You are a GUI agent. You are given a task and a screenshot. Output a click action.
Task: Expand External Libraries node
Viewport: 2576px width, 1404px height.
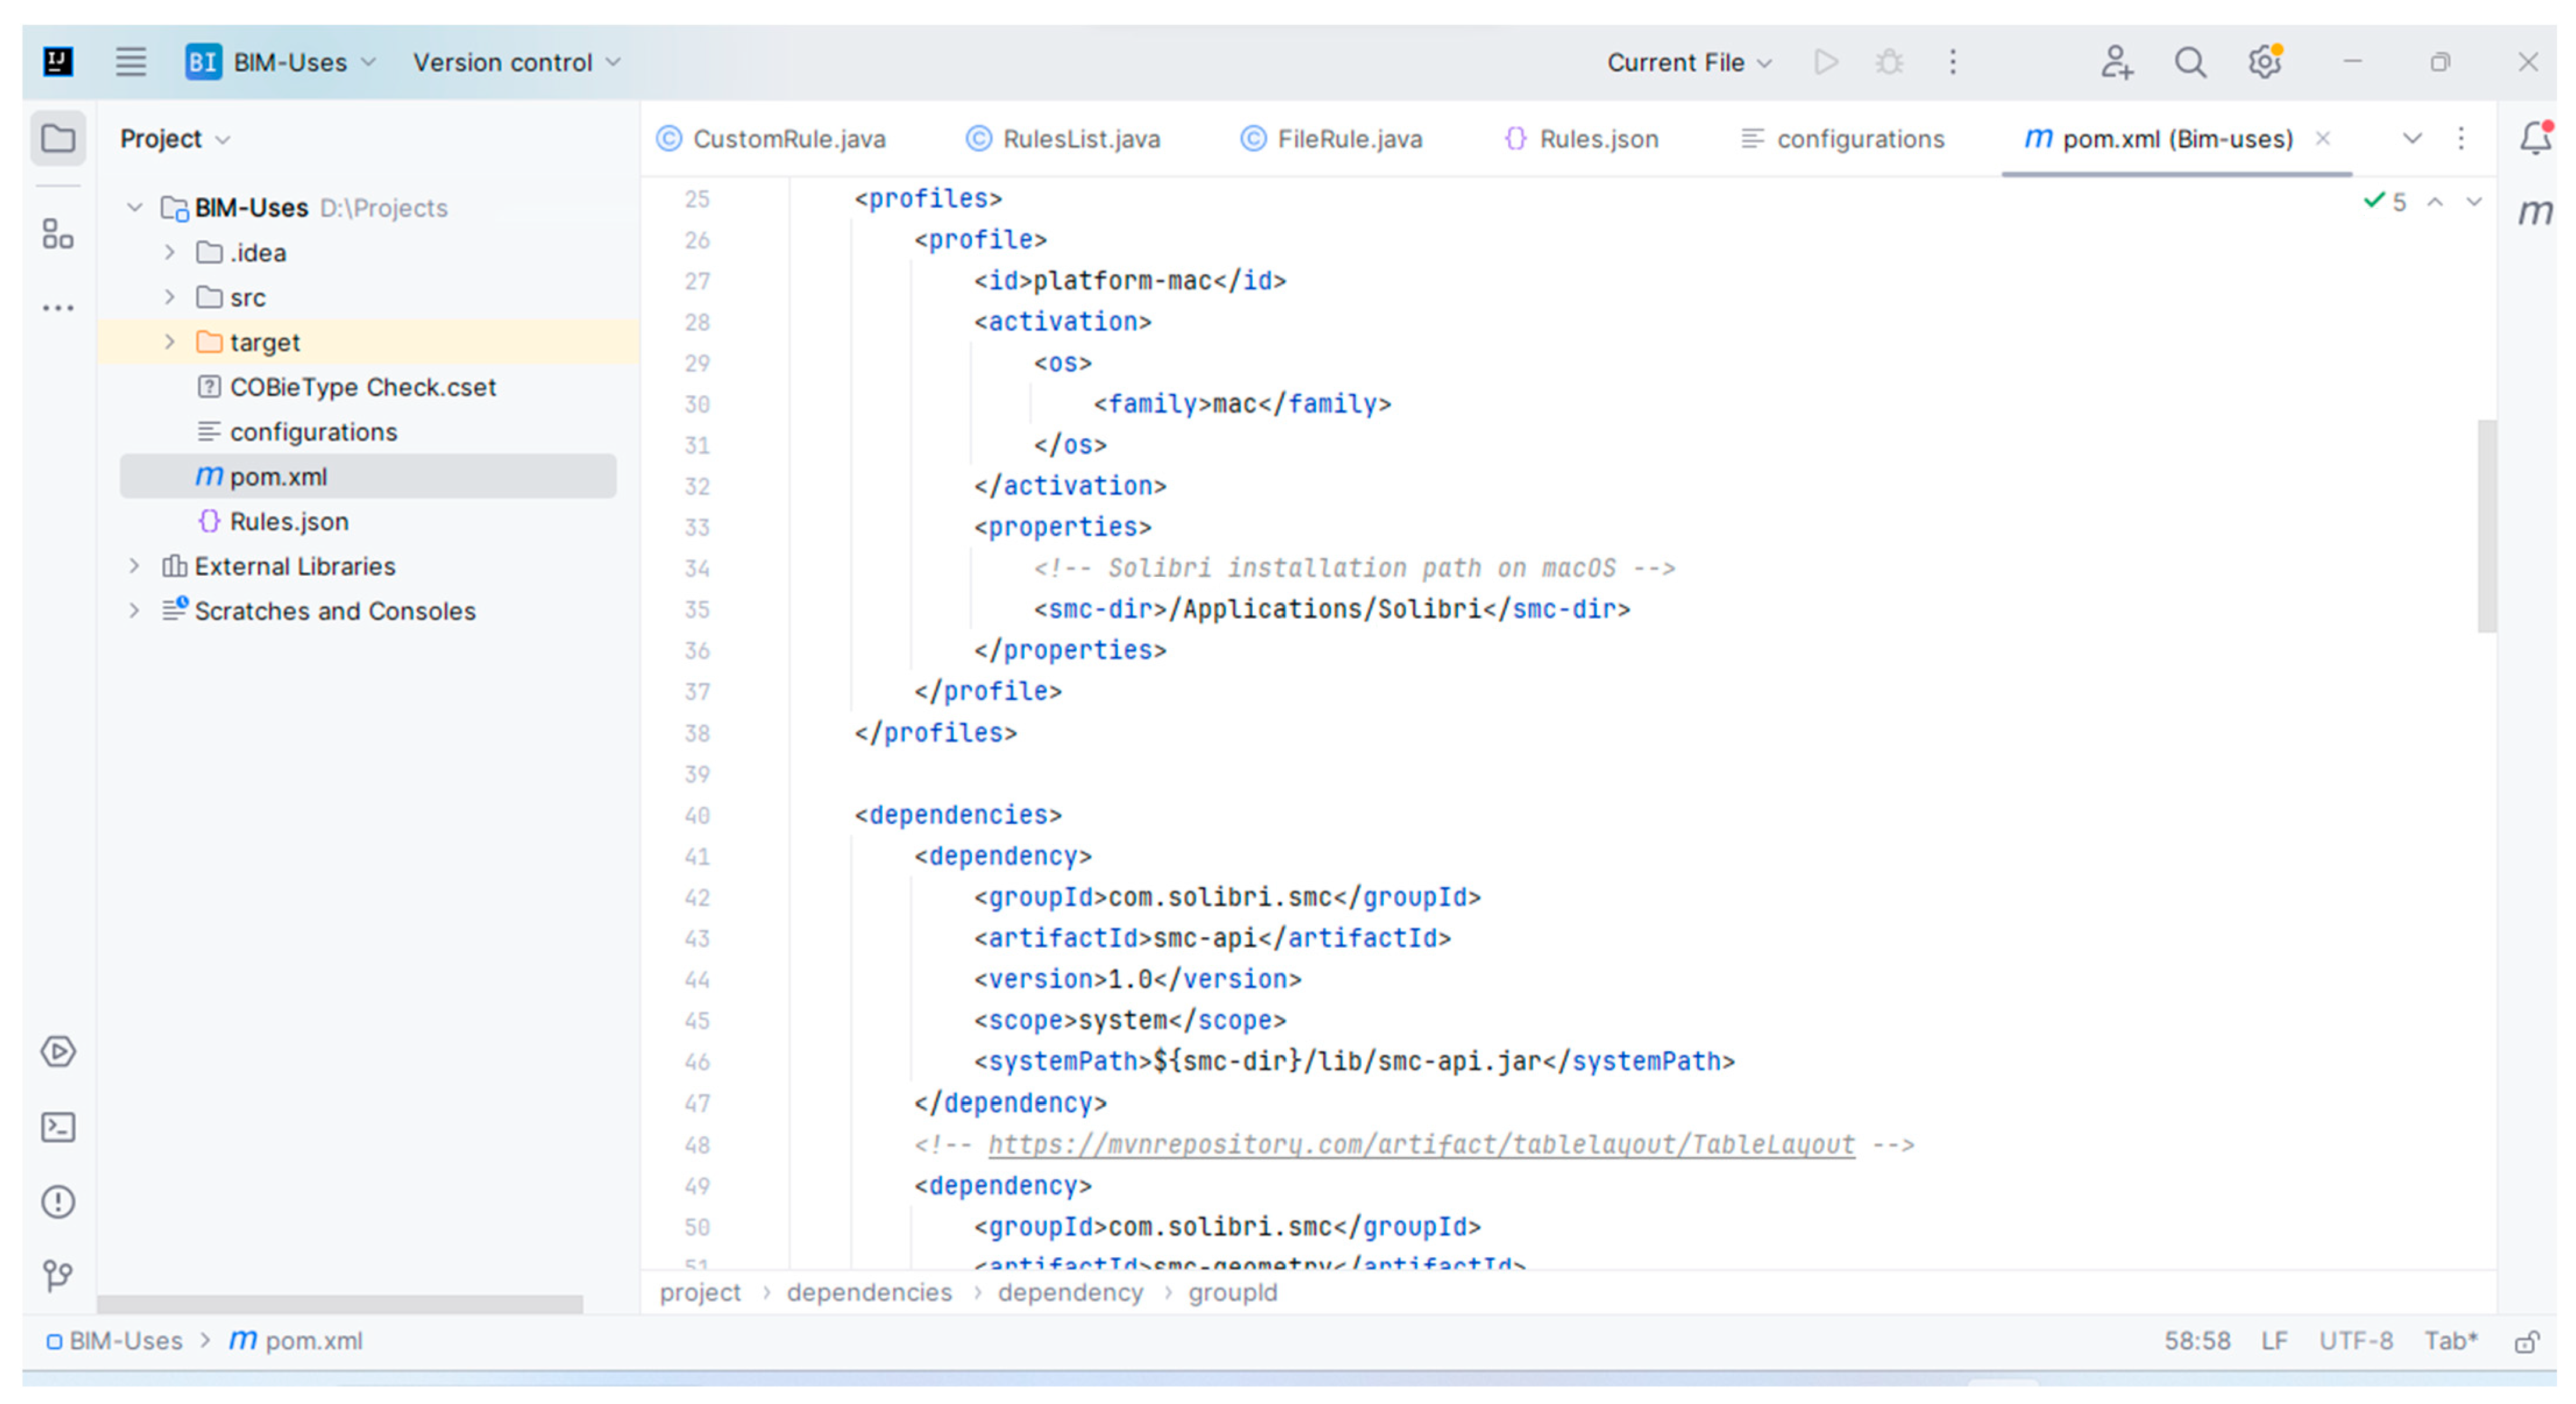click(x=134, y=566)
